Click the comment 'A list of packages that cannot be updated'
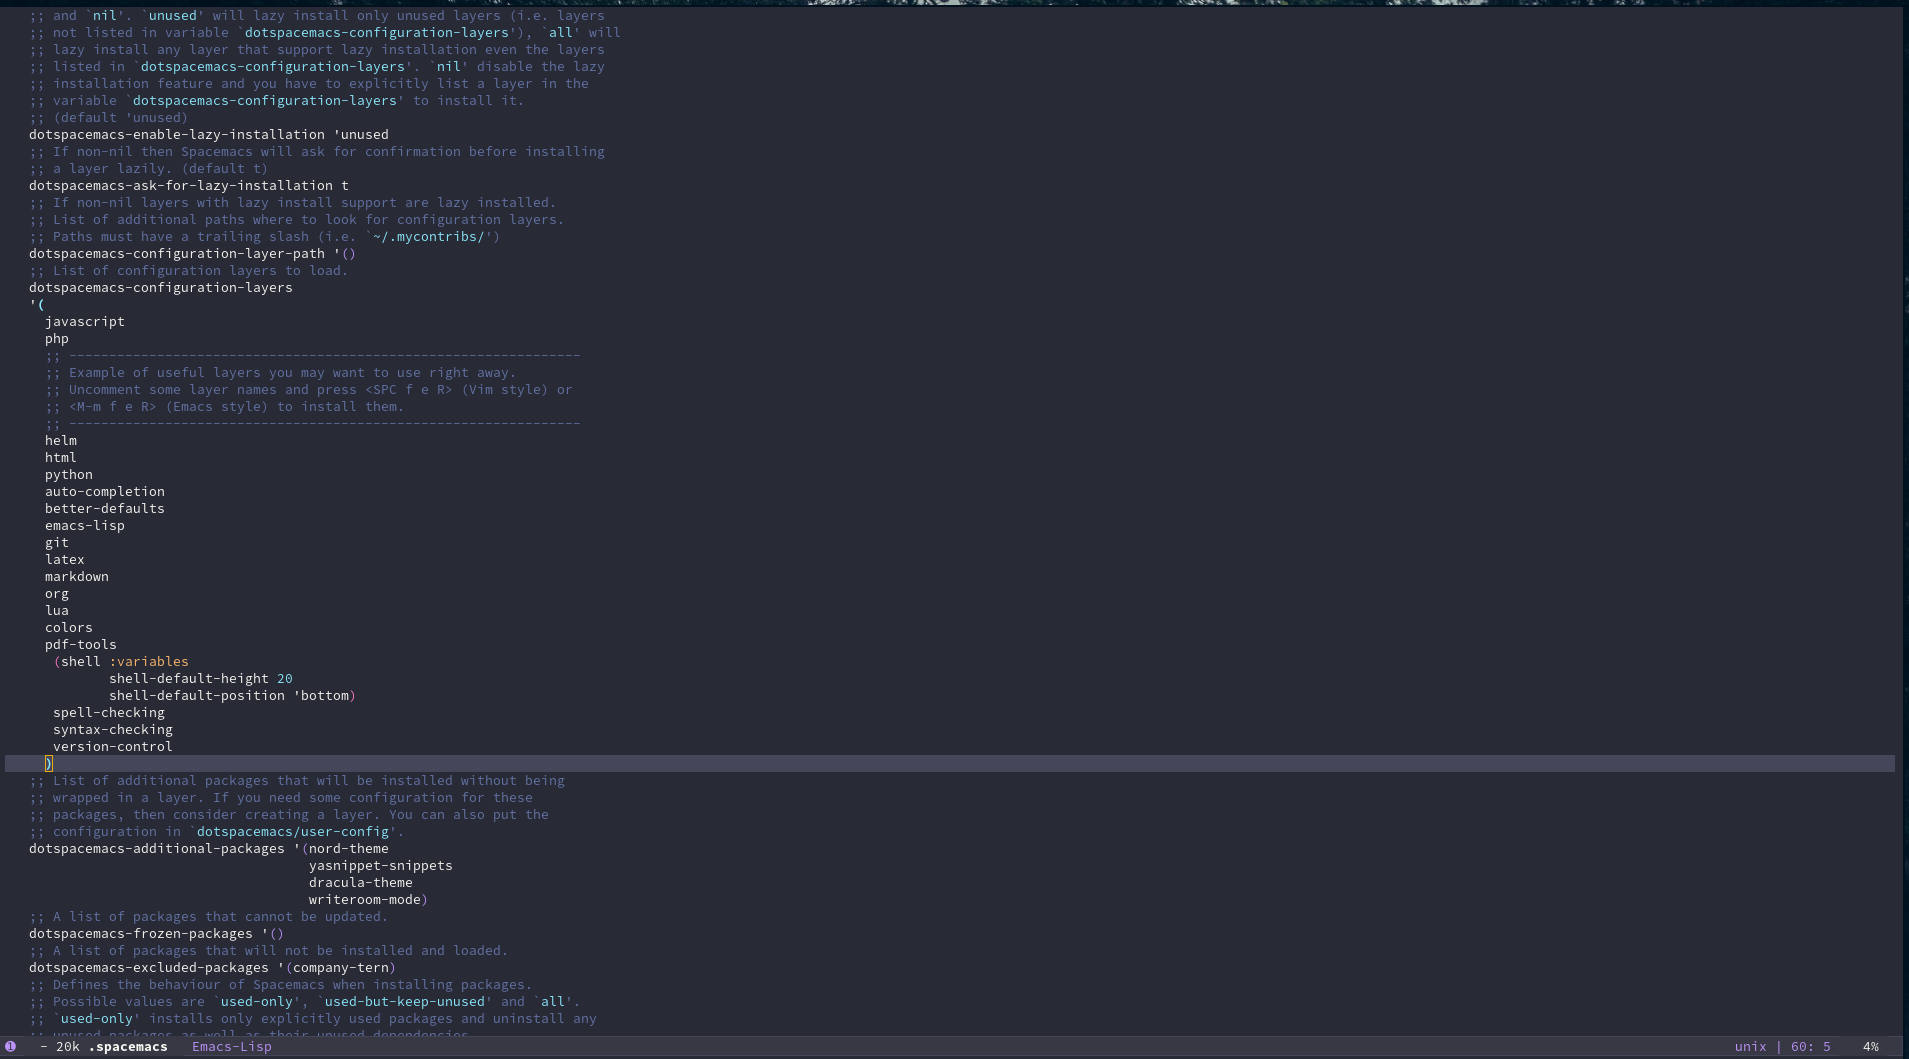This screenshot has height=1059, width=1909. tap(208, 916)
